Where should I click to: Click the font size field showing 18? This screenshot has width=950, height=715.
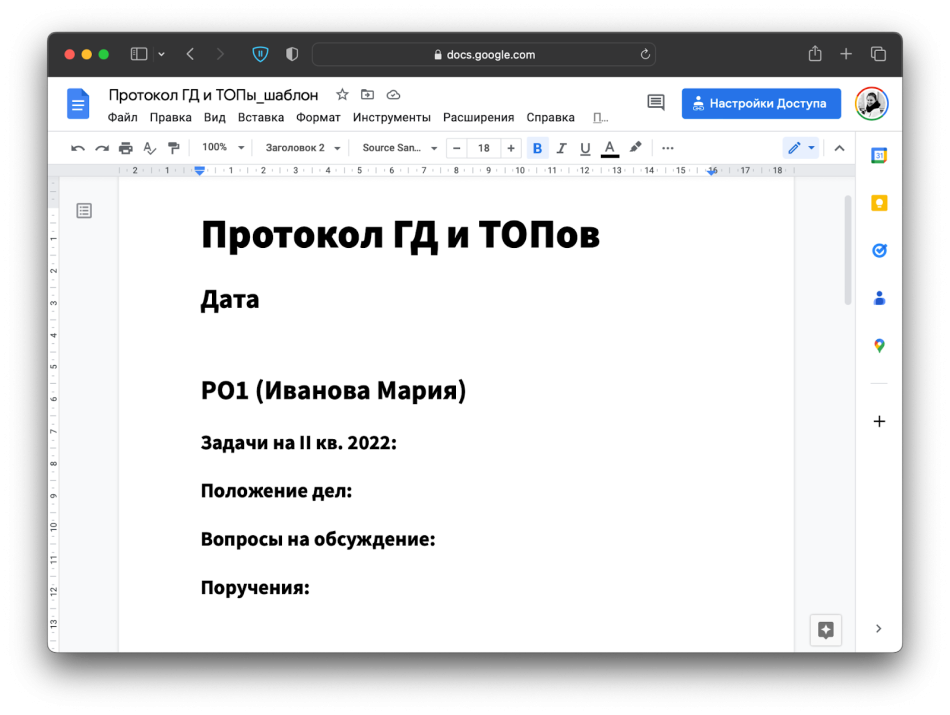(x=484, y=148)
